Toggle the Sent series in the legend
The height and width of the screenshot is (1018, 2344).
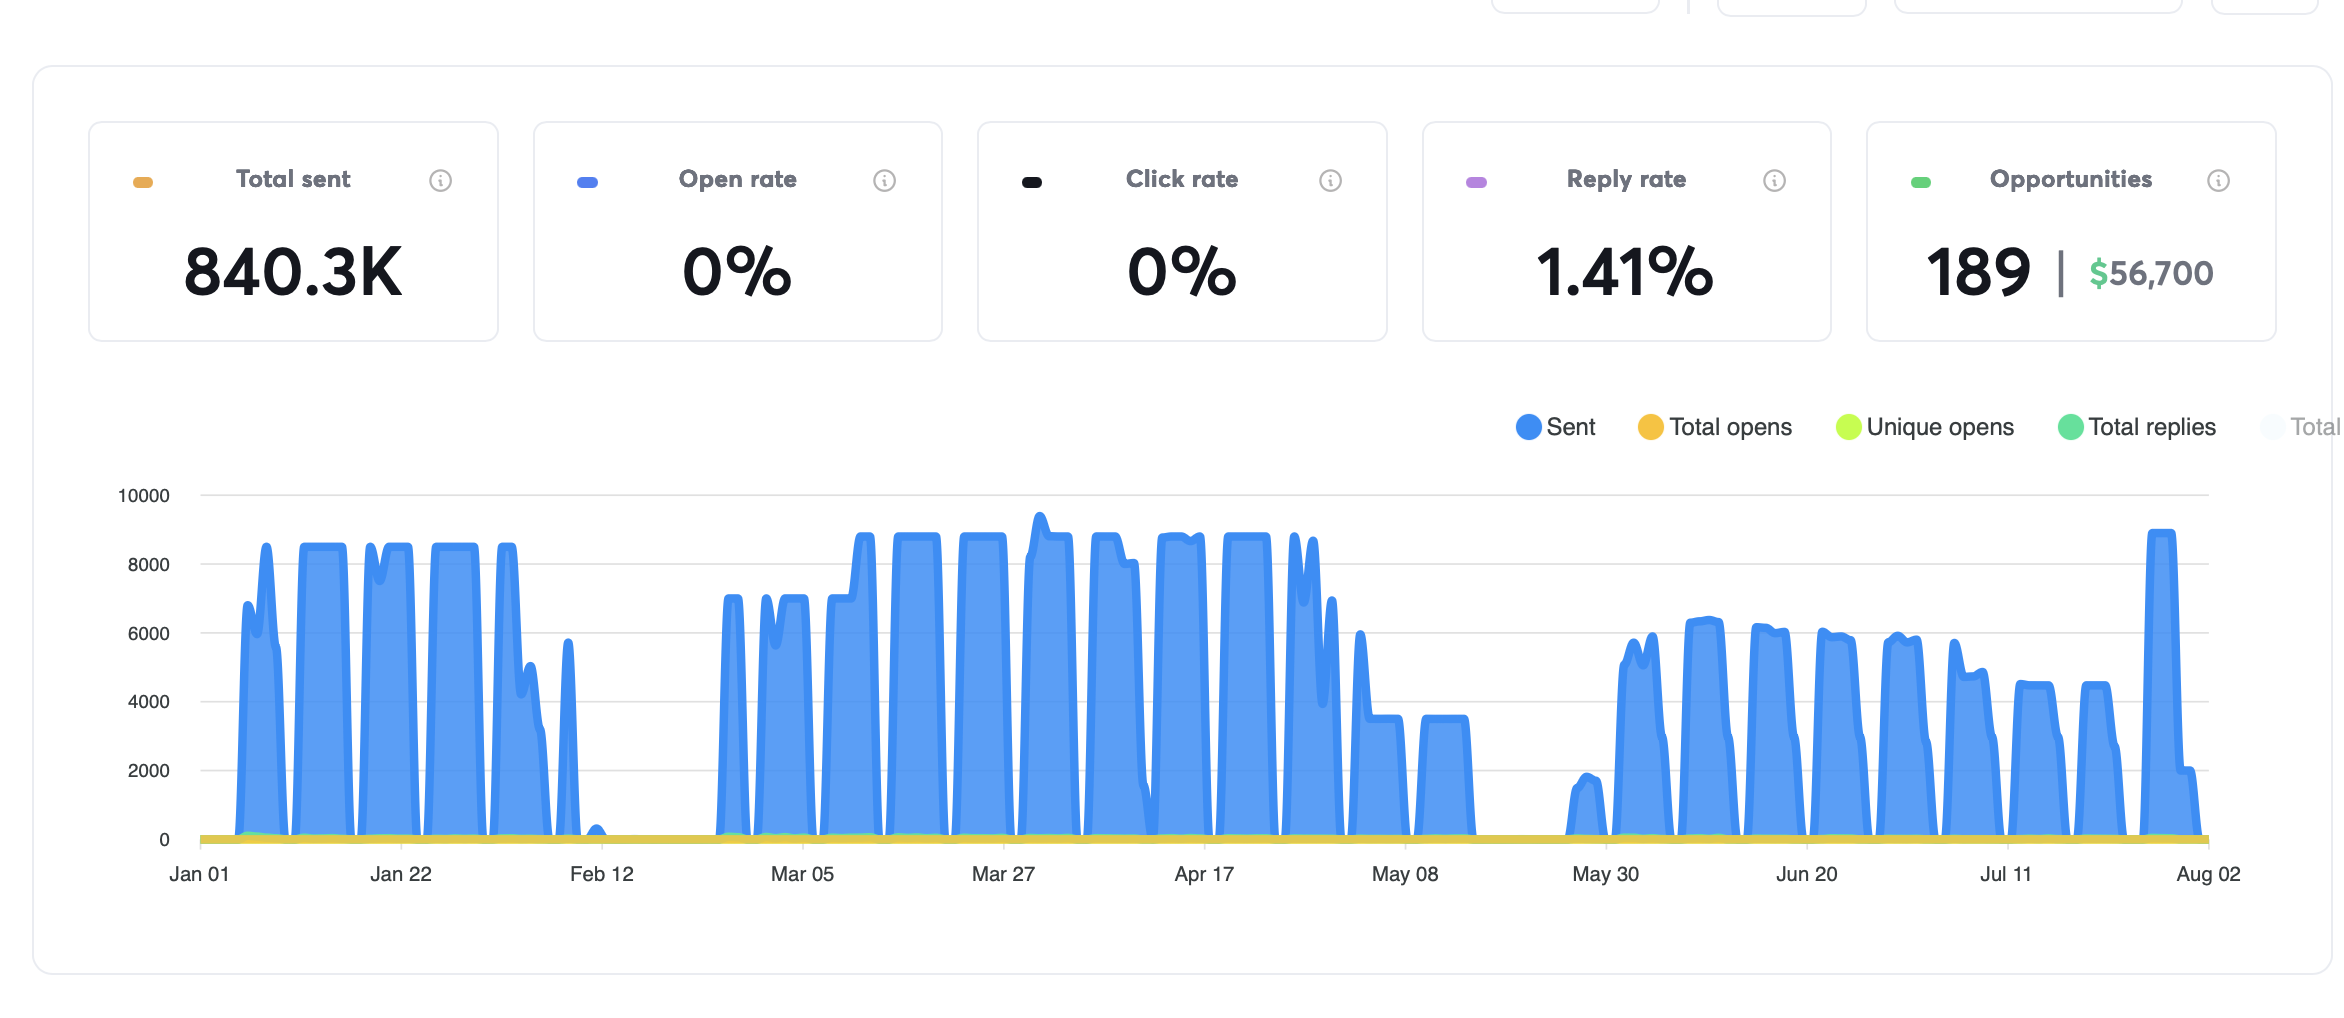point(1556,427)
